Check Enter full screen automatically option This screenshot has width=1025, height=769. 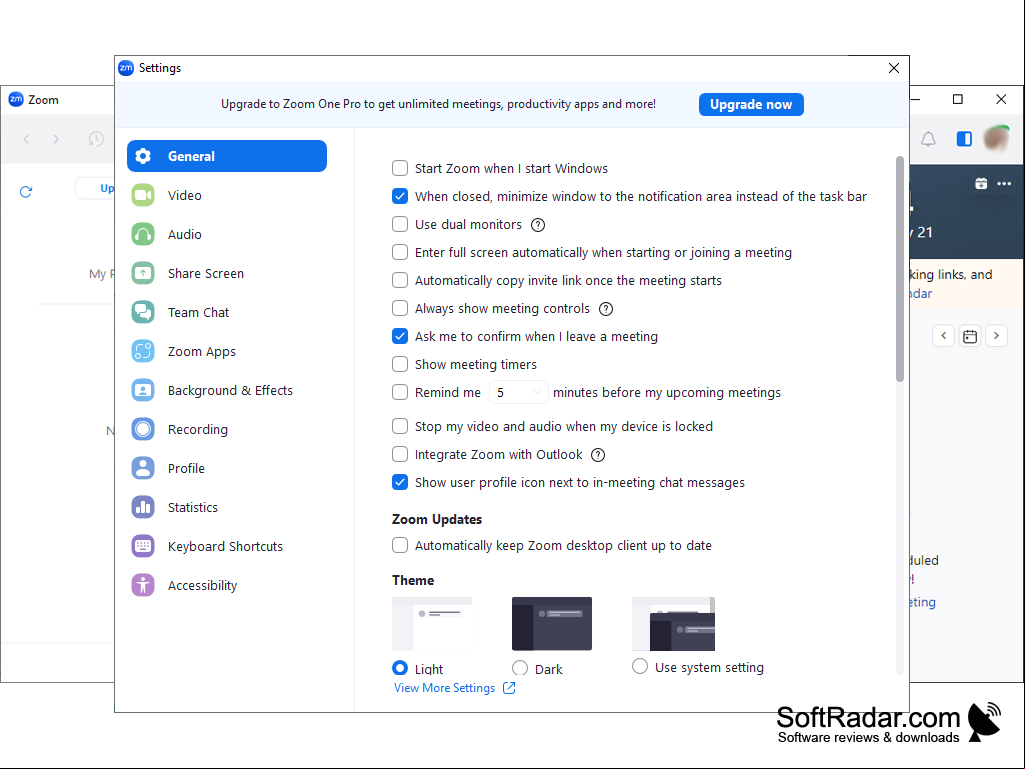tap(400, 252)
